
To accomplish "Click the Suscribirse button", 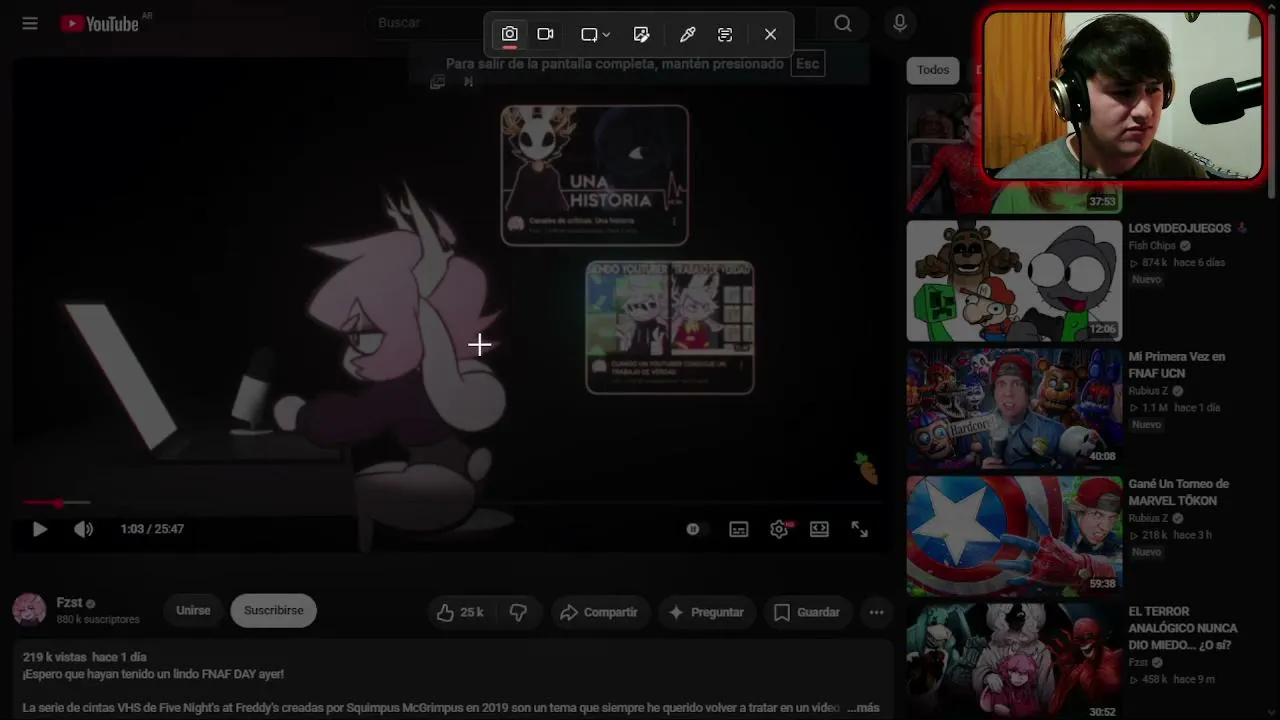I will [274, 611].
